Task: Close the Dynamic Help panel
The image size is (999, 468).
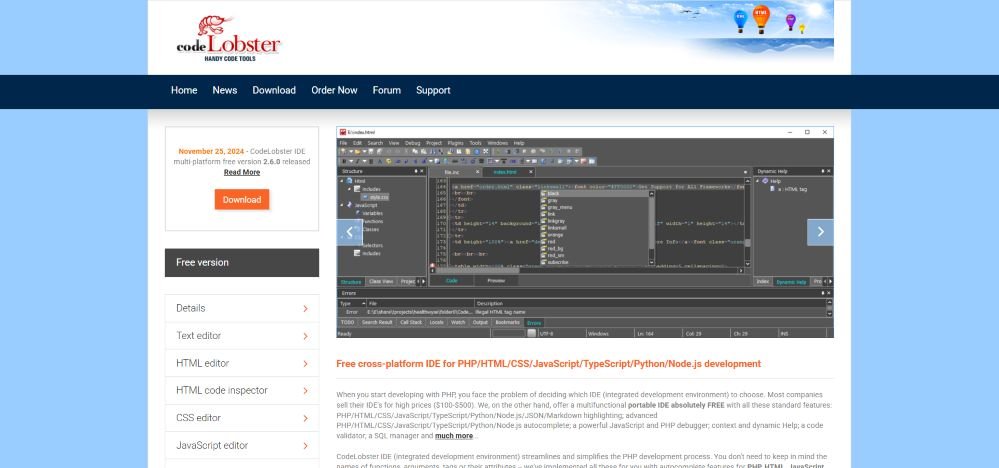Action: [x=828, y=171]
